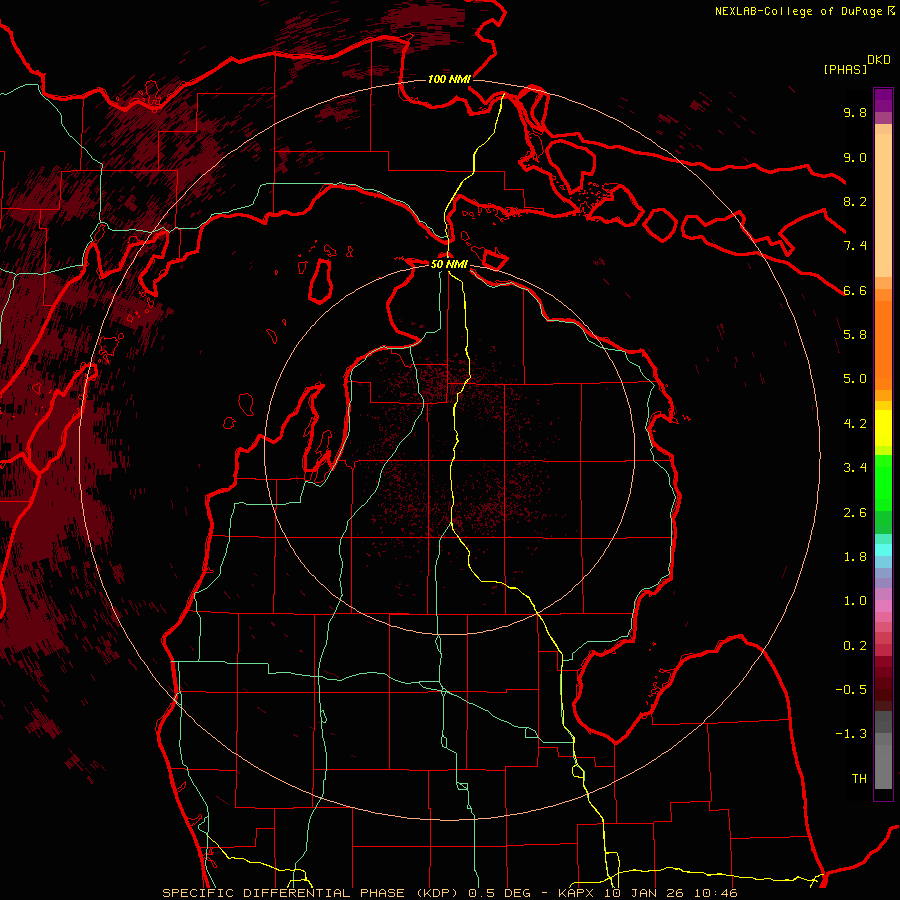The width and height of the screenshot is (900, 900).
Task: Click the TH threshold label
Action: click(859, 779)
